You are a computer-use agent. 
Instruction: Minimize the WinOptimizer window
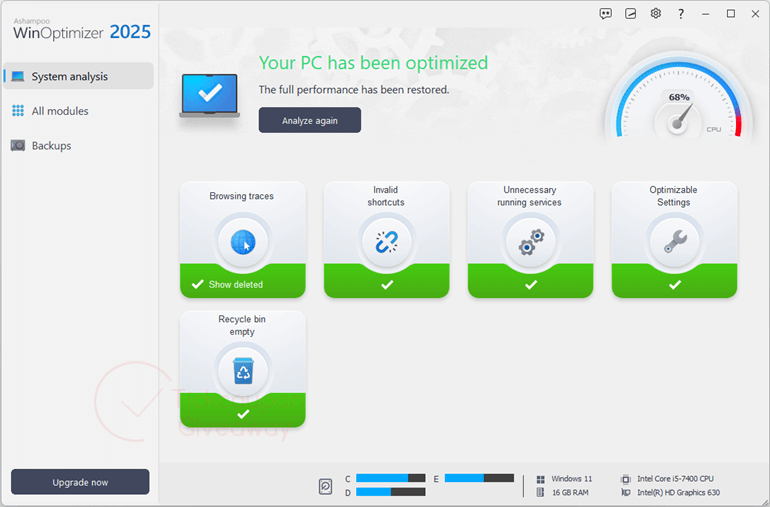[706, 14]
